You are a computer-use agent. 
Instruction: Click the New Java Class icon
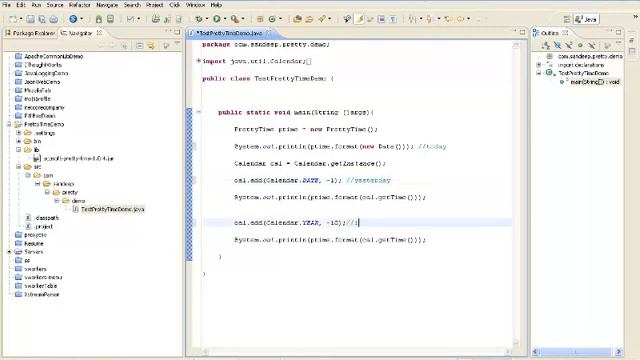click(272, 19)
